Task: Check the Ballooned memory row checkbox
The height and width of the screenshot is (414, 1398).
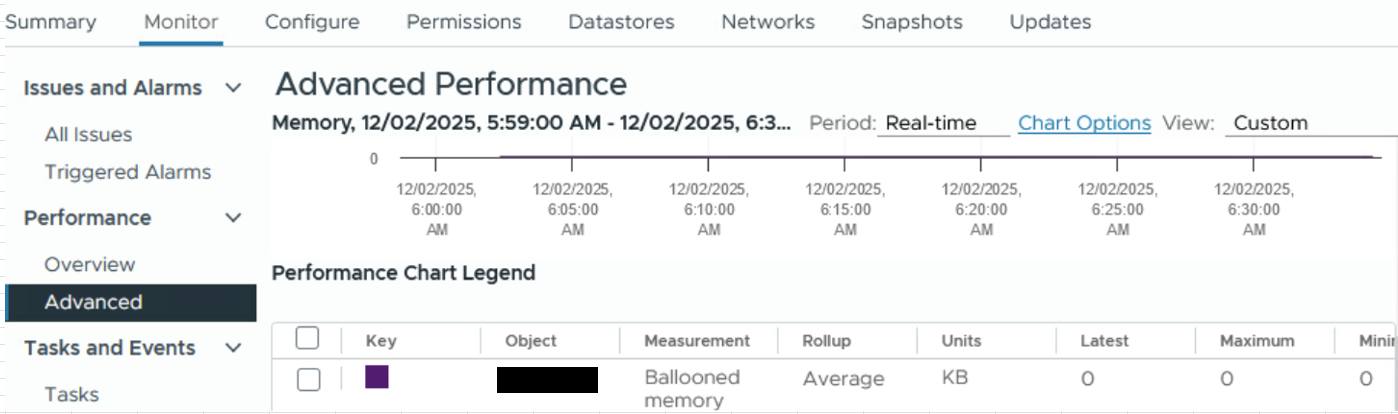Action: [x=309, y=379]
